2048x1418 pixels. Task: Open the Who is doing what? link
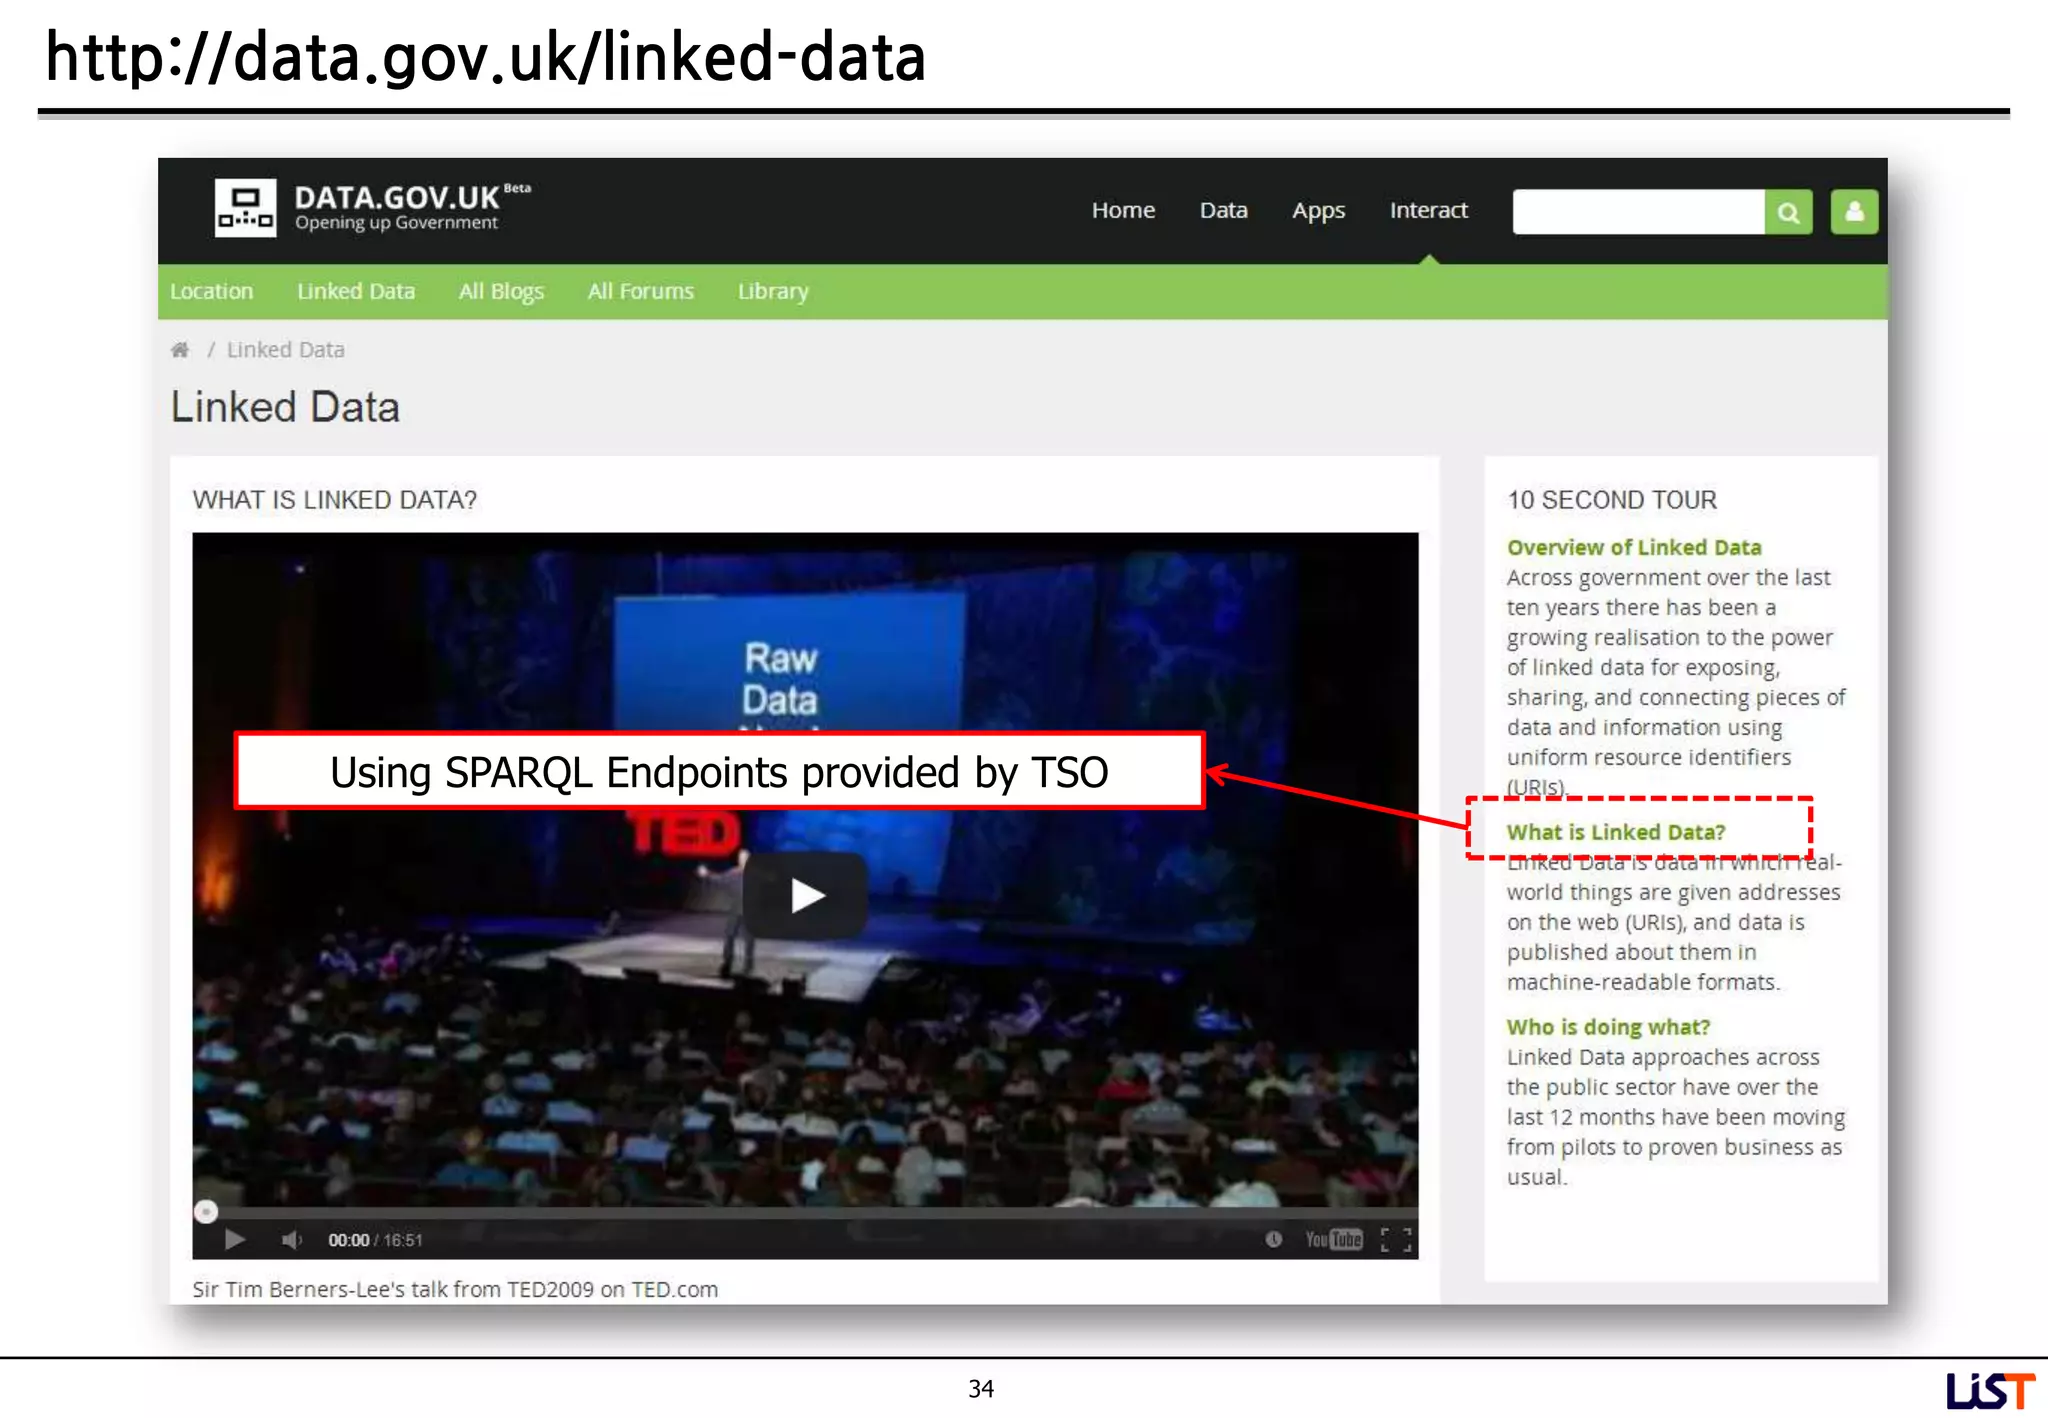(x=1608, y=1027)
